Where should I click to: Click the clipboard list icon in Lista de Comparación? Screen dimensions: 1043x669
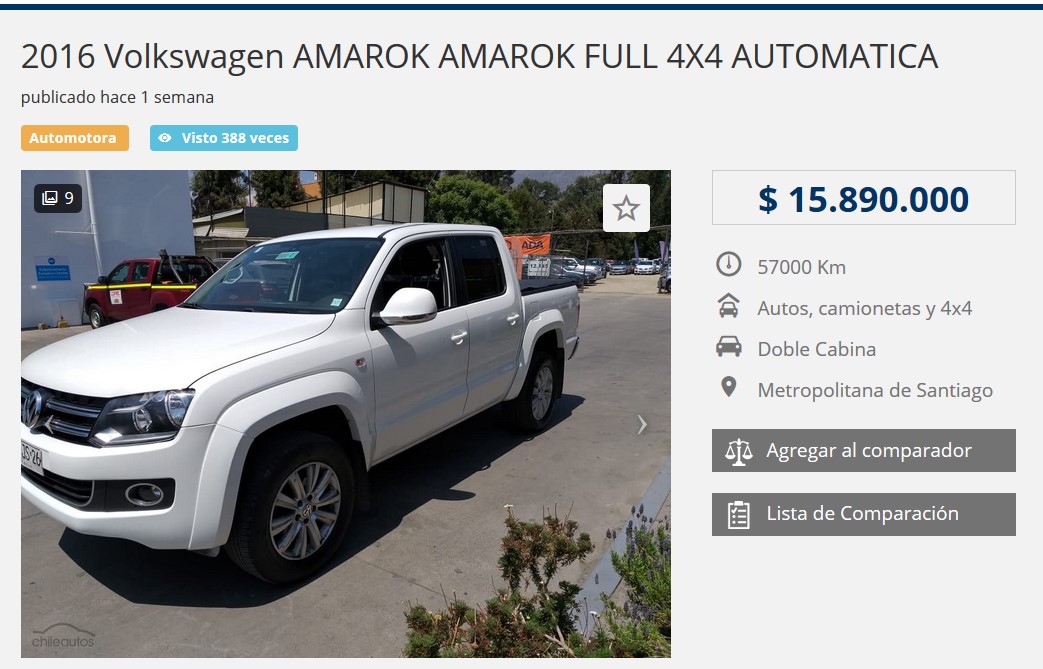[x=738, y=515]
